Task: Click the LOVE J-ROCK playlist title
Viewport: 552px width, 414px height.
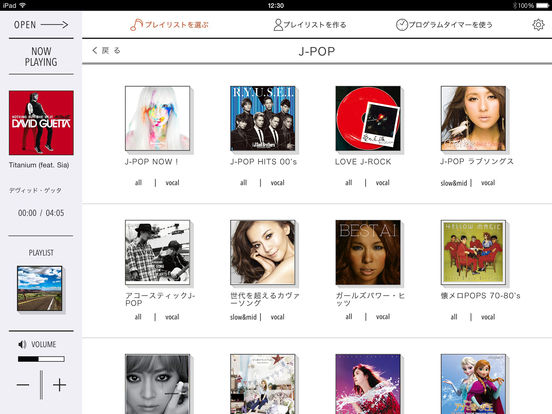Action: click(x=363, y=162)
